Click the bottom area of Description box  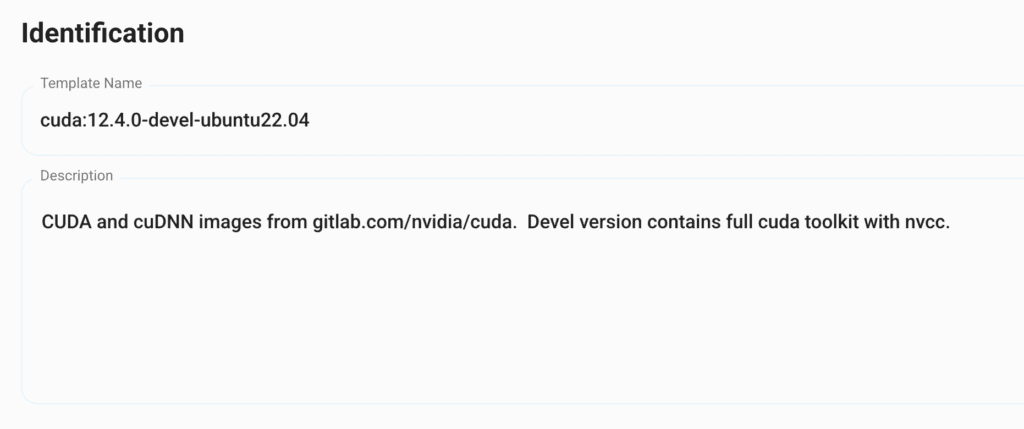coord(522,385)
